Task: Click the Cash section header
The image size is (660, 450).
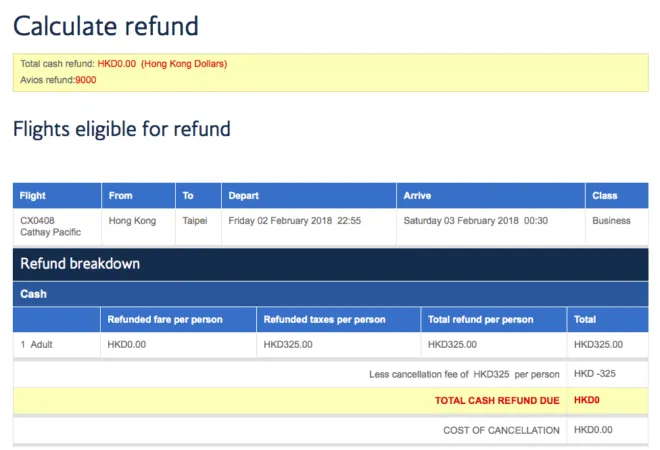Action: (x=331, y=294)
